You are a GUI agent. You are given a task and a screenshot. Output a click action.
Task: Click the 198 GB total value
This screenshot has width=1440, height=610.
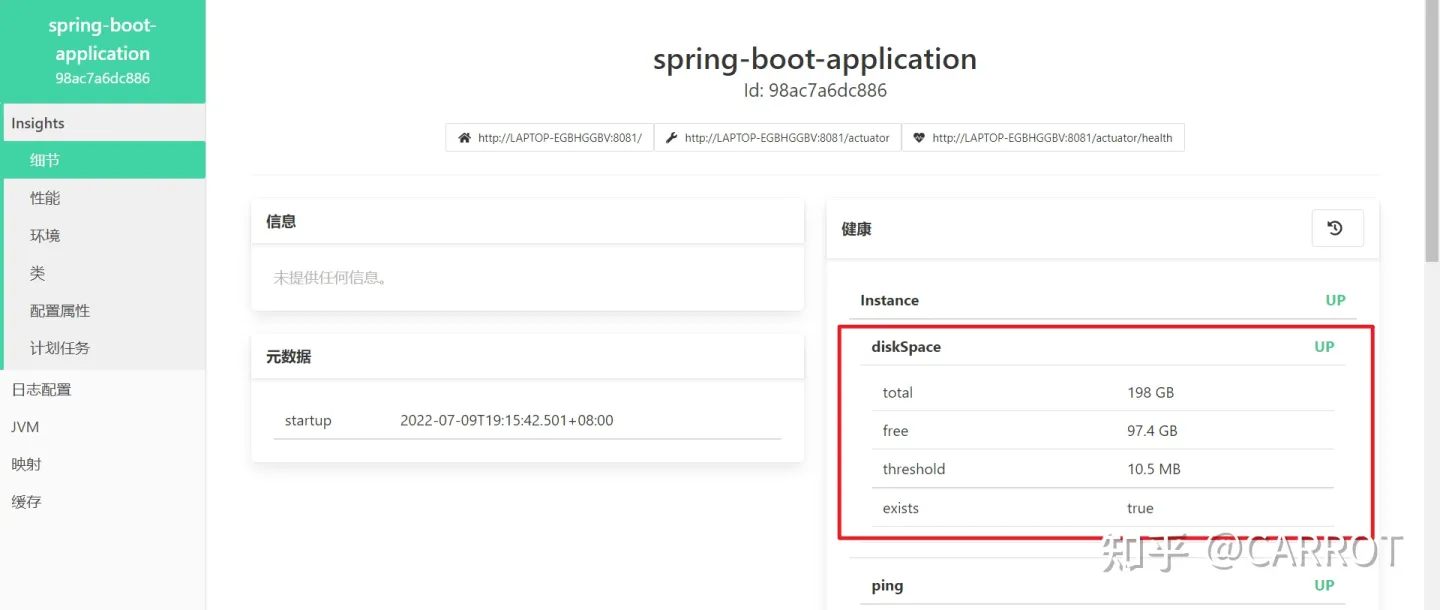point(1150,392)
